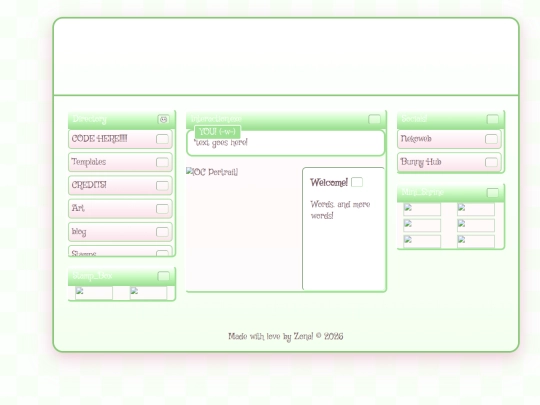The width and height of the screenshot is (540, 405).
Task: Click the bottom-right Mini_Shrine image
Action: click(x=476, y=241)
